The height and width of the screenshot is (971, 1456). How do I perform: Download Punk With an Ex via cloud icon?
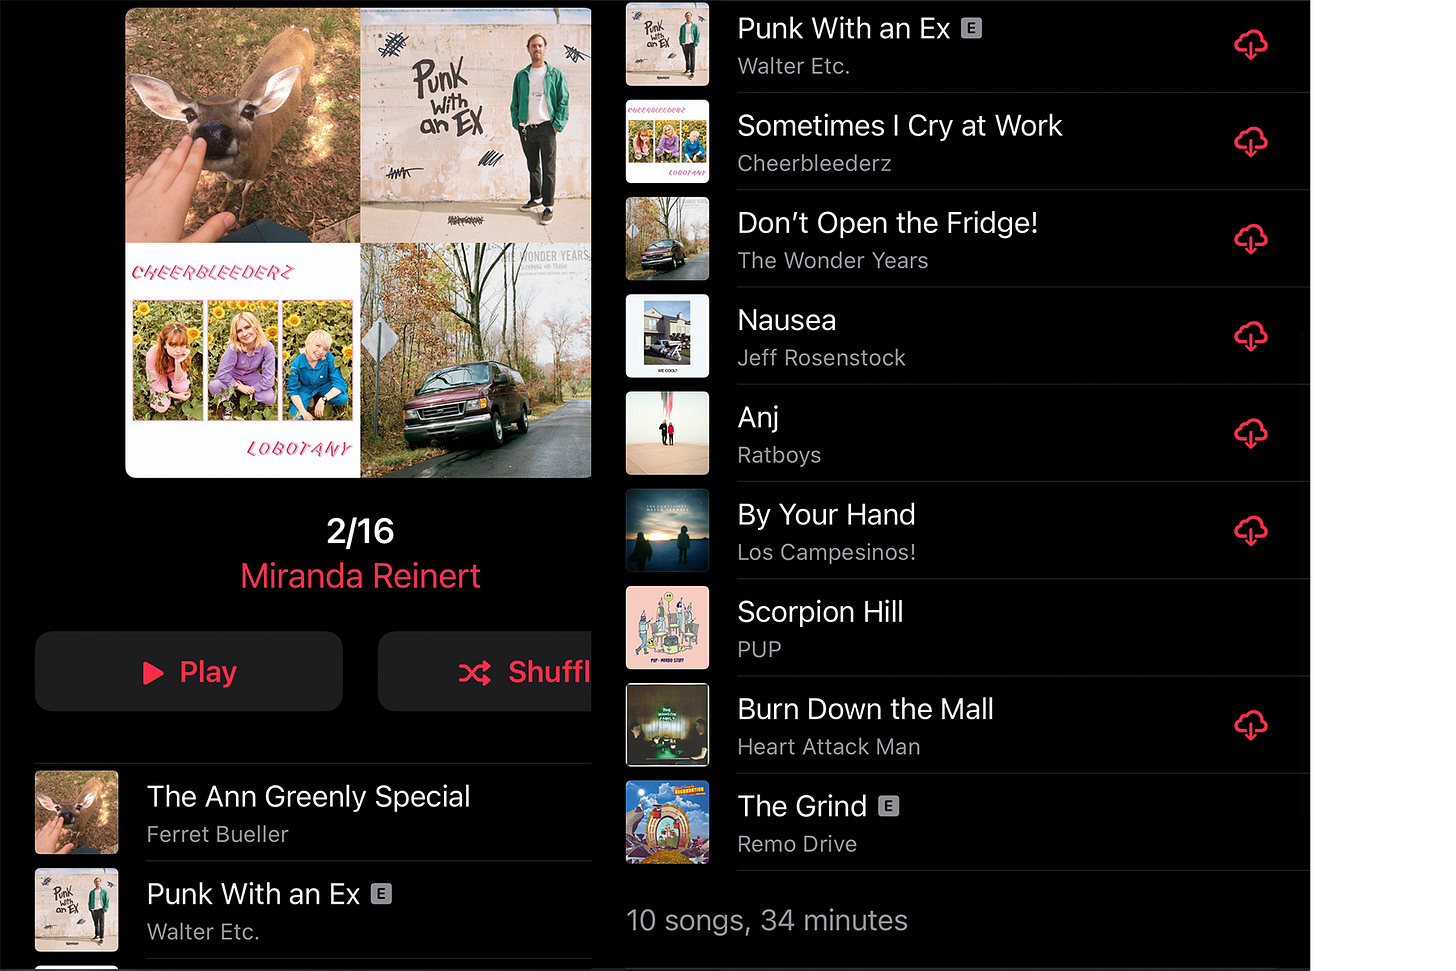point(1250,45)
